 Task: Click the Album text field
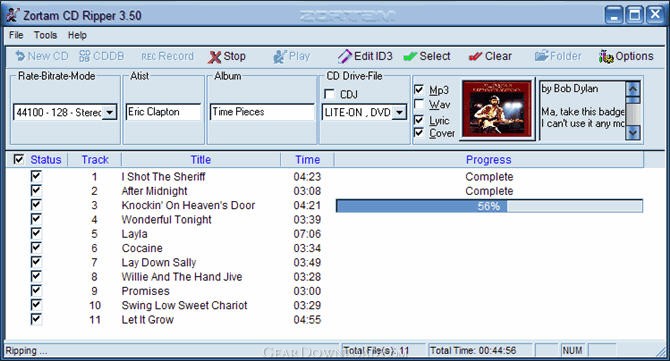click(x=262, y=112)
